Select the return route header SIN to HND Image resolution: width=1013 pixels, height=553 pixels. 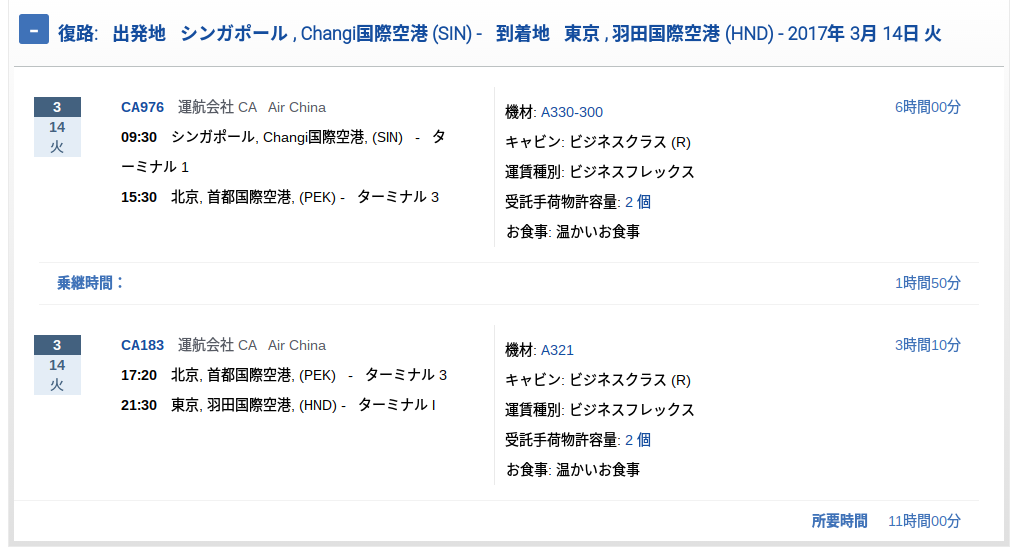(x=499, y=33)
